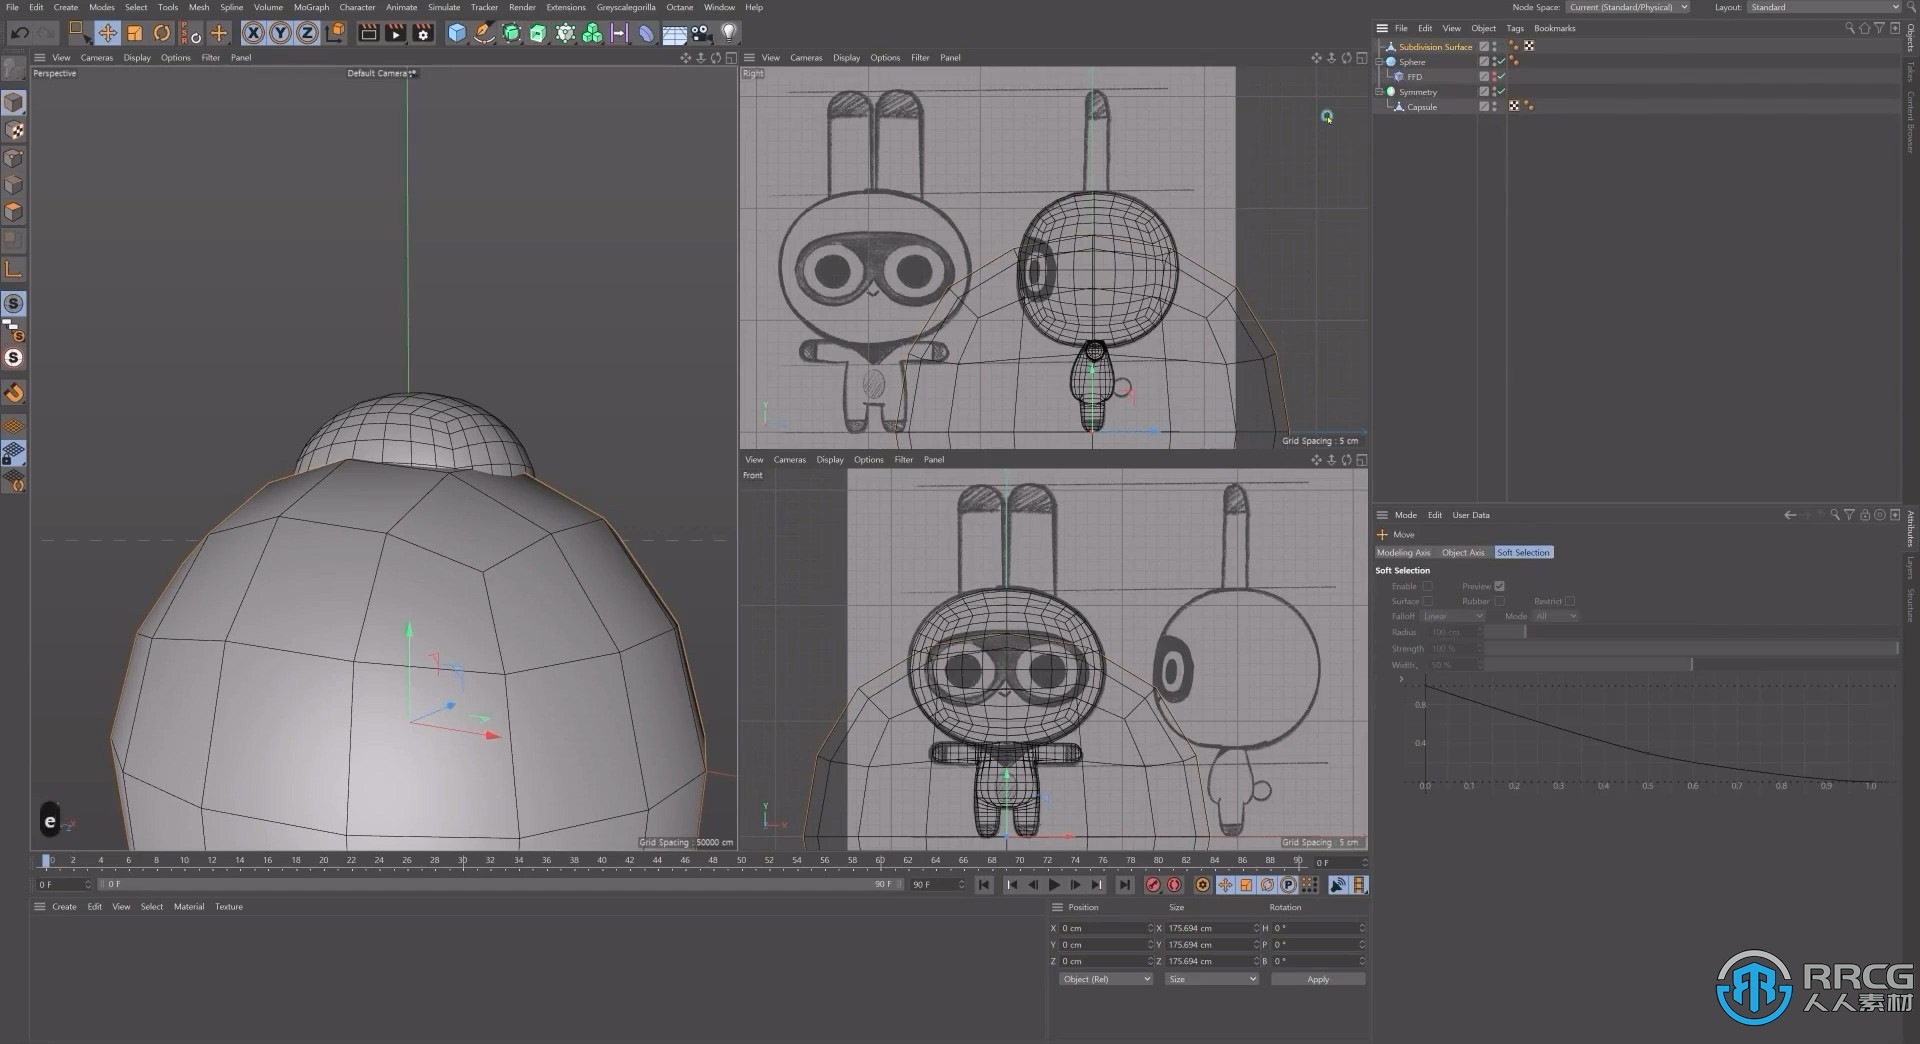Screen dimensions: 1920x1044
Task: Click the Polygons mode cube icon
Action: click(x=13, y=212)
